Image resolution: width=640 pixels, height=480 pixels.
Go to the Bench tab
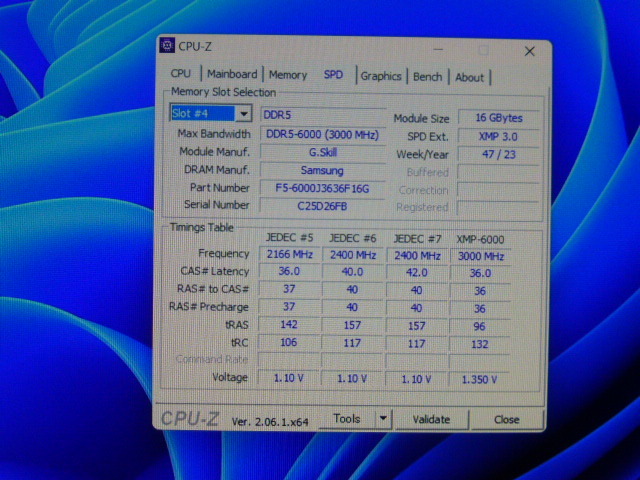(x=427, y=77)
